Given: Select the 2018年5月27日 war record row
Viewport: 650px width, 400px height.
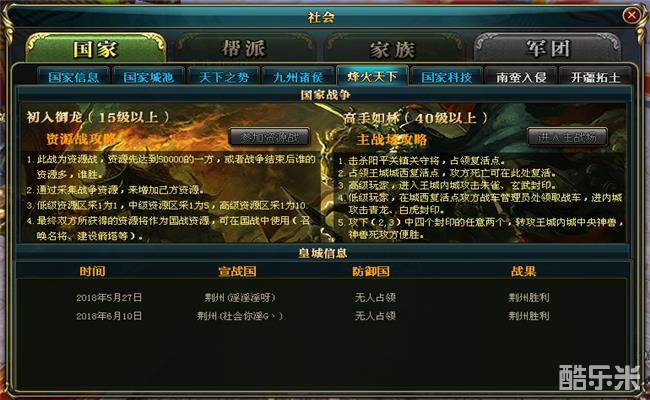Looking at the screenshot, I should [x=322, y=297].
